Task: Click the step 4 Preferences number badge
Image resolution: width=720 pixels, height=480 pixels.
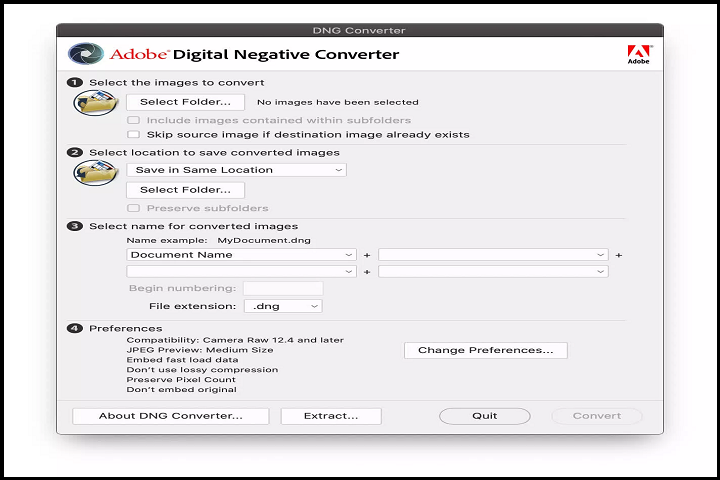Action: pos(75,328)
